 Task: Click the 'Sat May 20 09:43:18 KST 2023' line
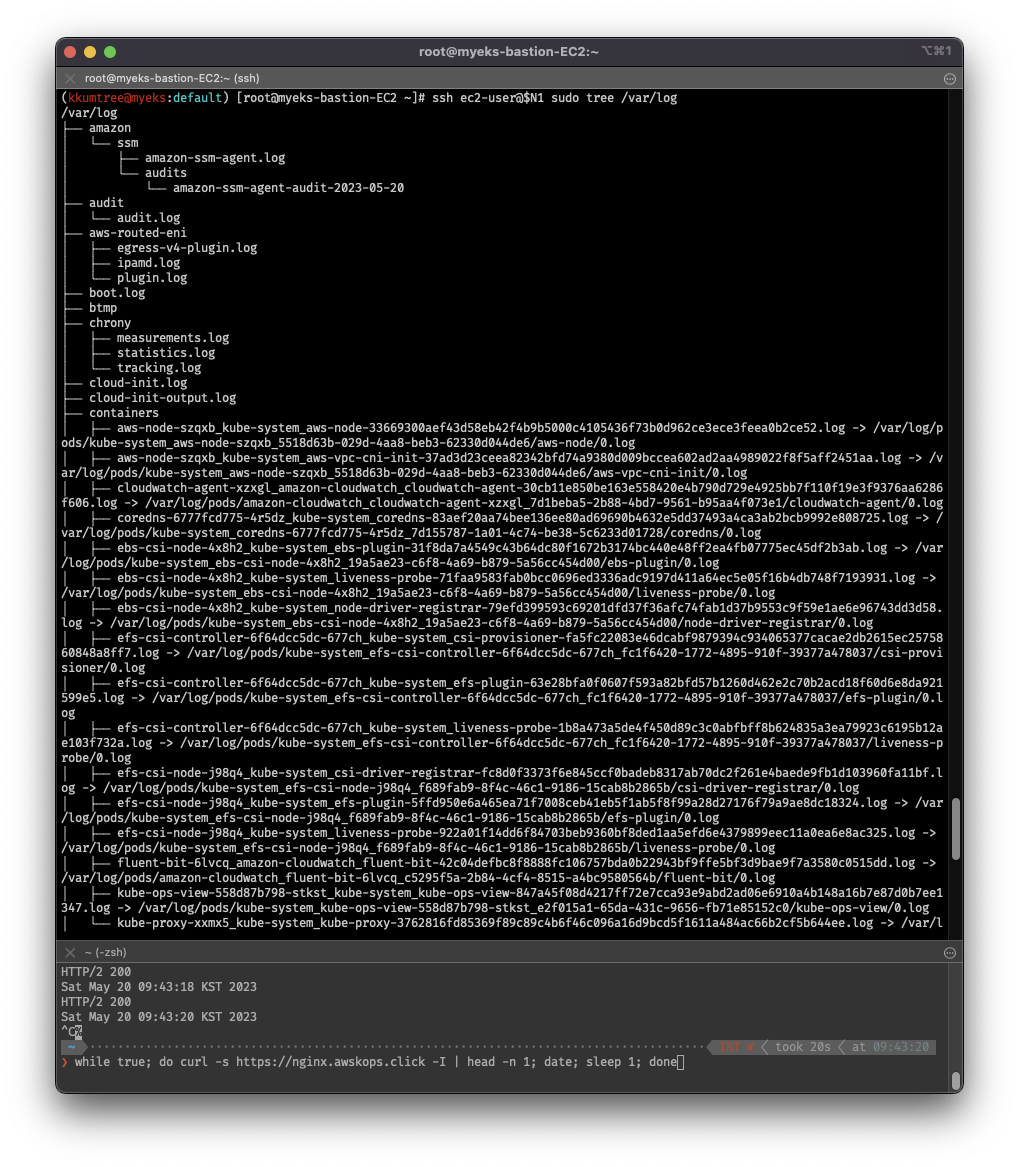pyautogui.click(x=159, y=987)
